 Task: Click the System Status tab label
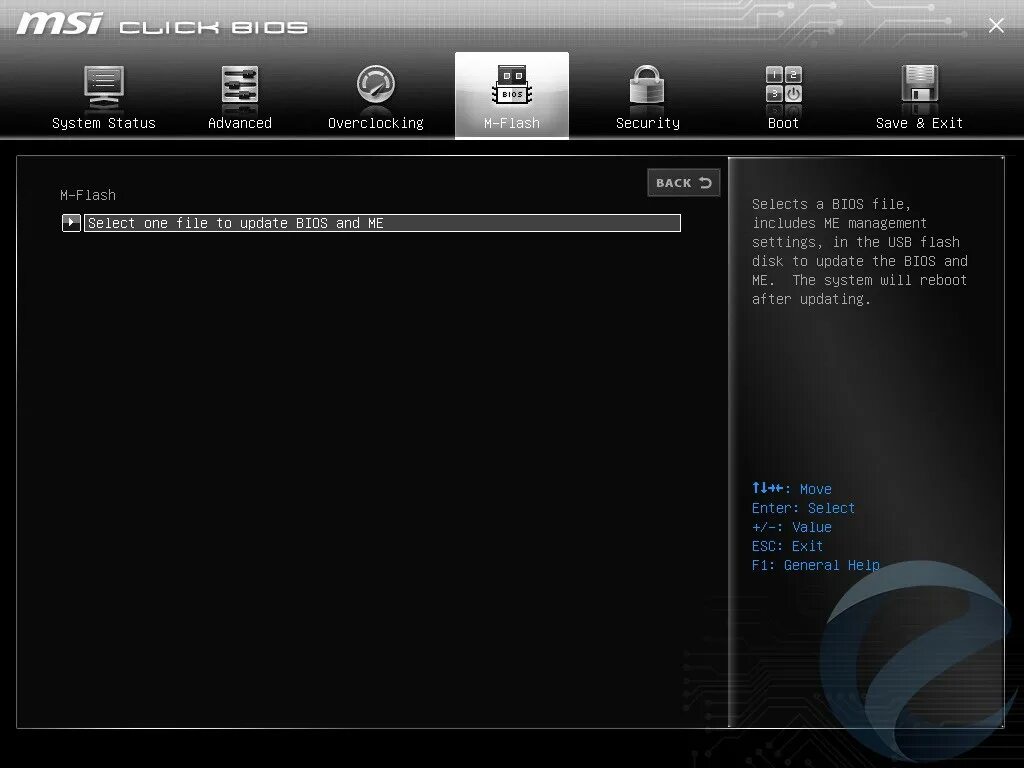coord(104,123)
